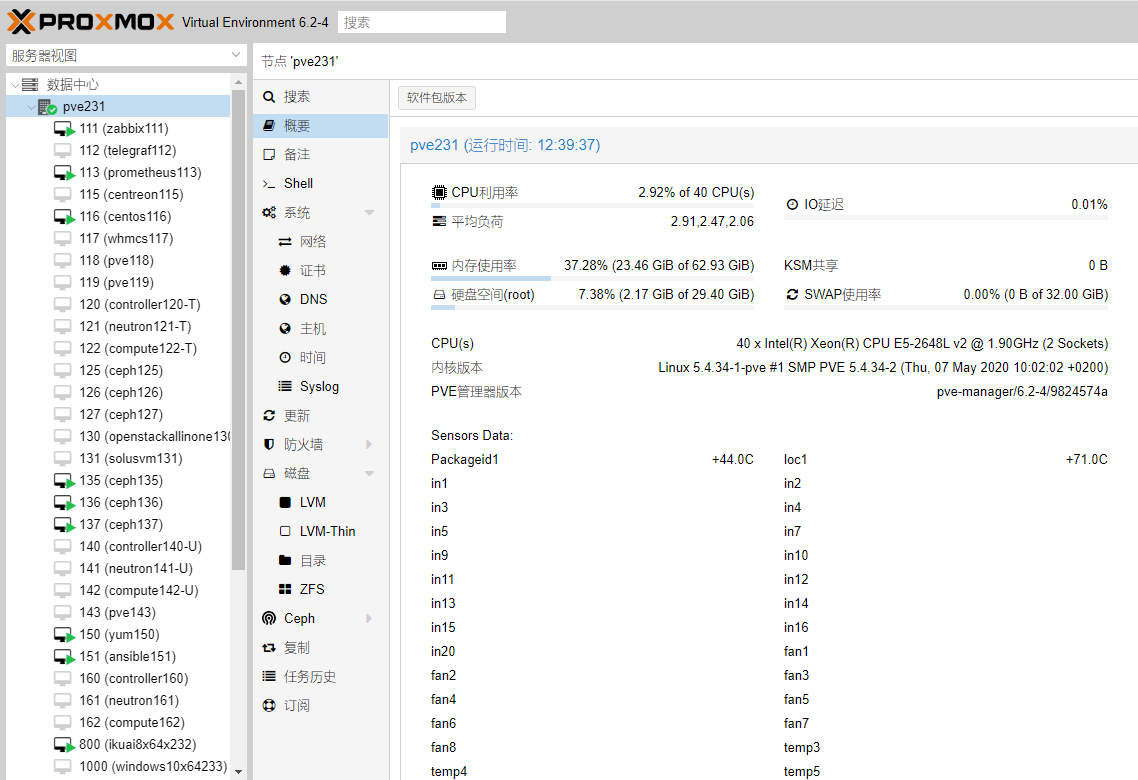Click the 复制 replication icon
Viewport: 1138px width, 780px height.
[269, 647]
